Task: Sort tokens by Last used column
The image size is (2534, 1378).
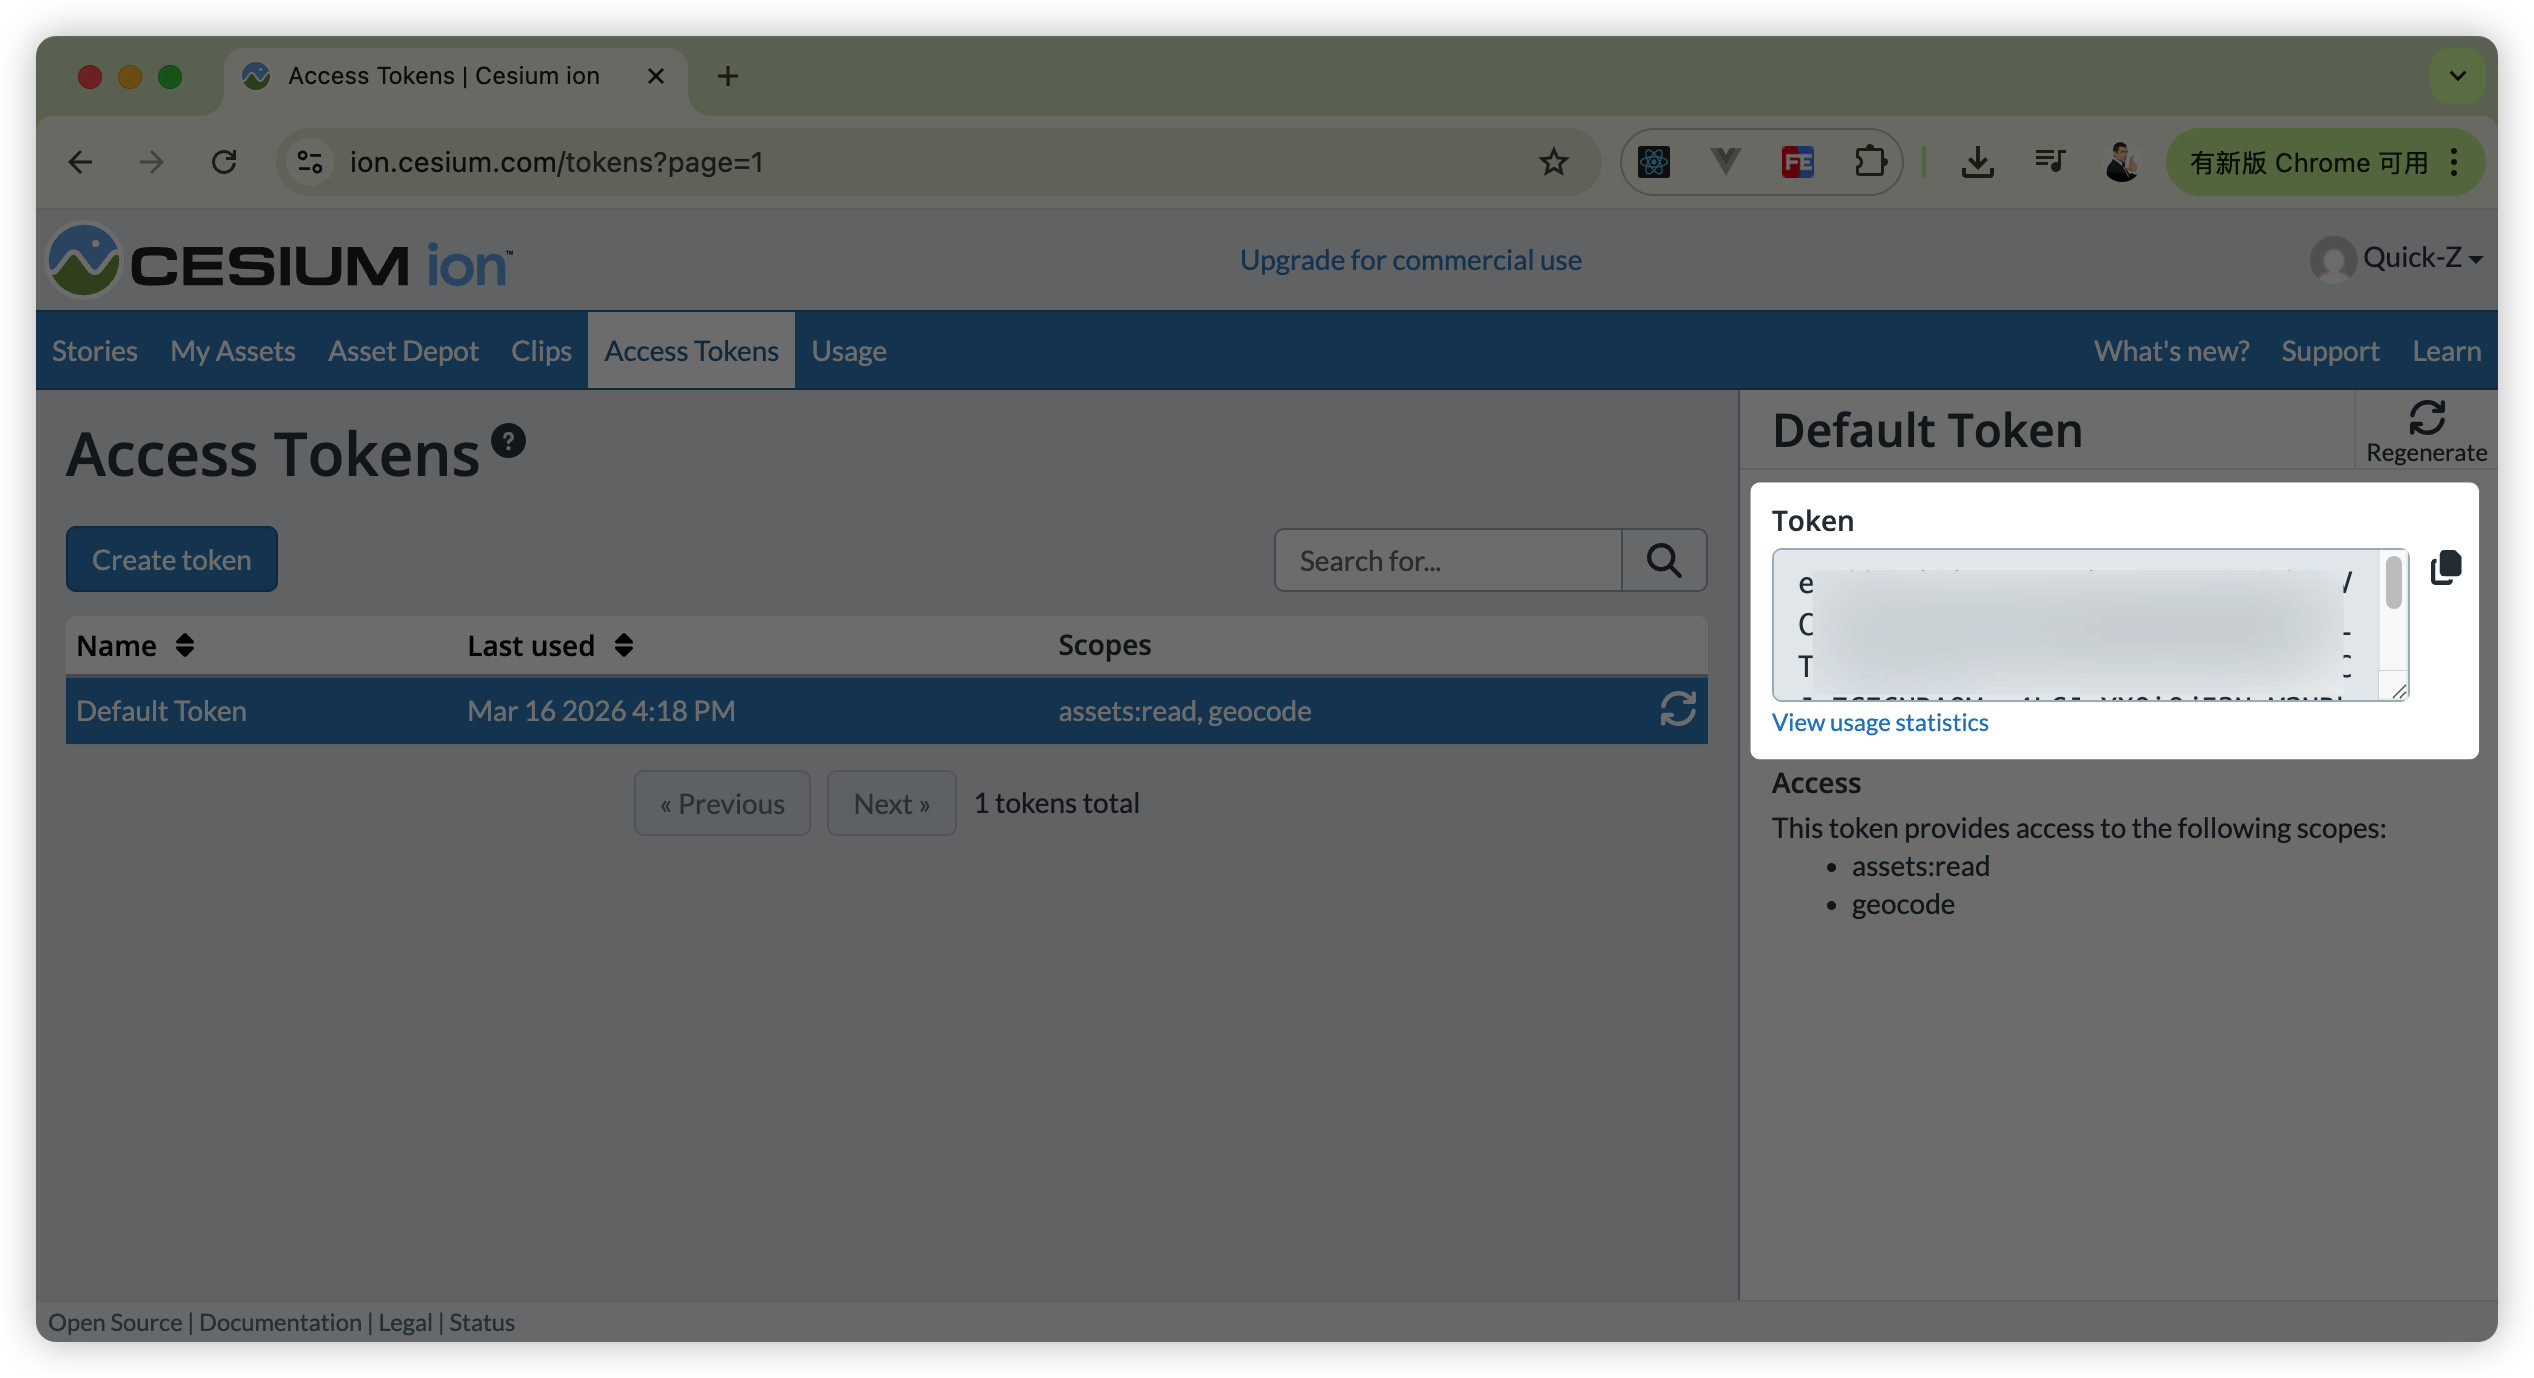Action: tap(624, 645)
